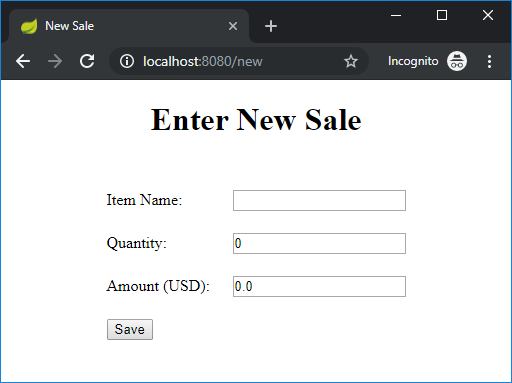Click the Amount (USD): label

pyautogui.click(x=158, y=286)
